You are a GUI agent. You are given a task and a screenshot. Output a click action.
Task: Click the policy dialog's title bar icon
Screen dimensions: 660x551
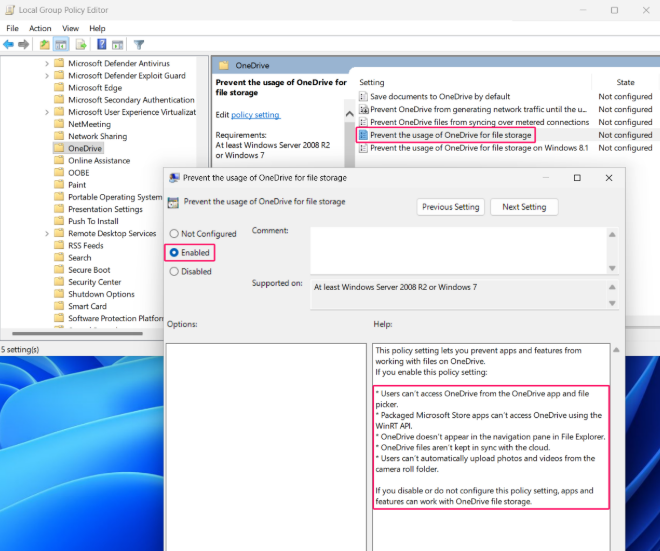click(174, 178)
